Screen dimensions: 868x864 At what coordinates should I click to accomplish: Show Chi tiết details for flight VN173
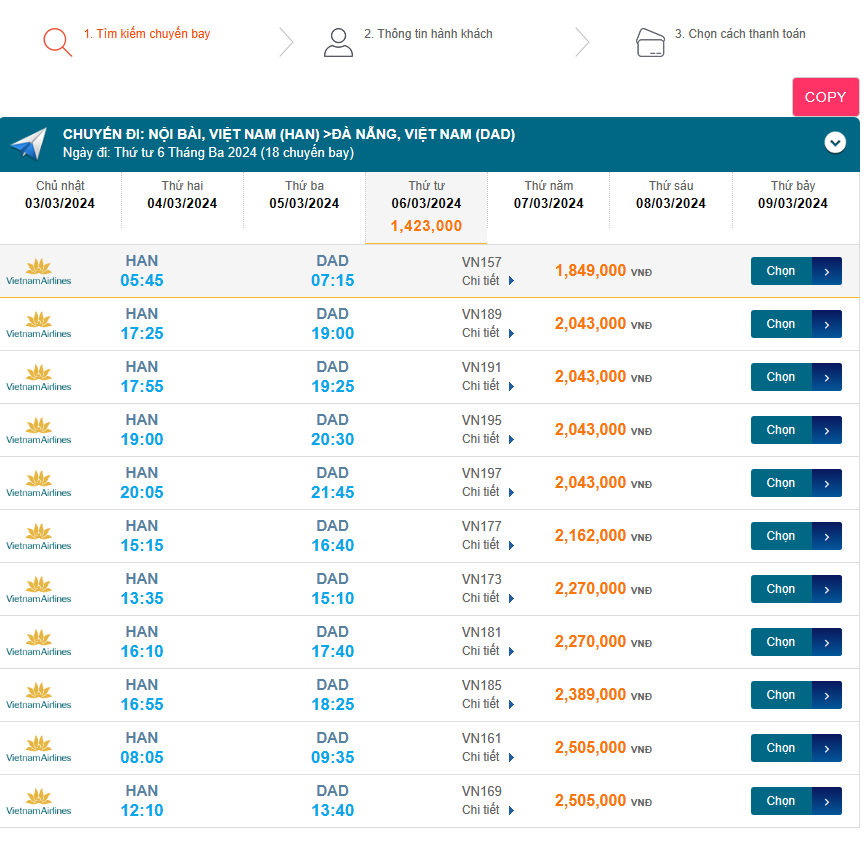tap(487, 598)
